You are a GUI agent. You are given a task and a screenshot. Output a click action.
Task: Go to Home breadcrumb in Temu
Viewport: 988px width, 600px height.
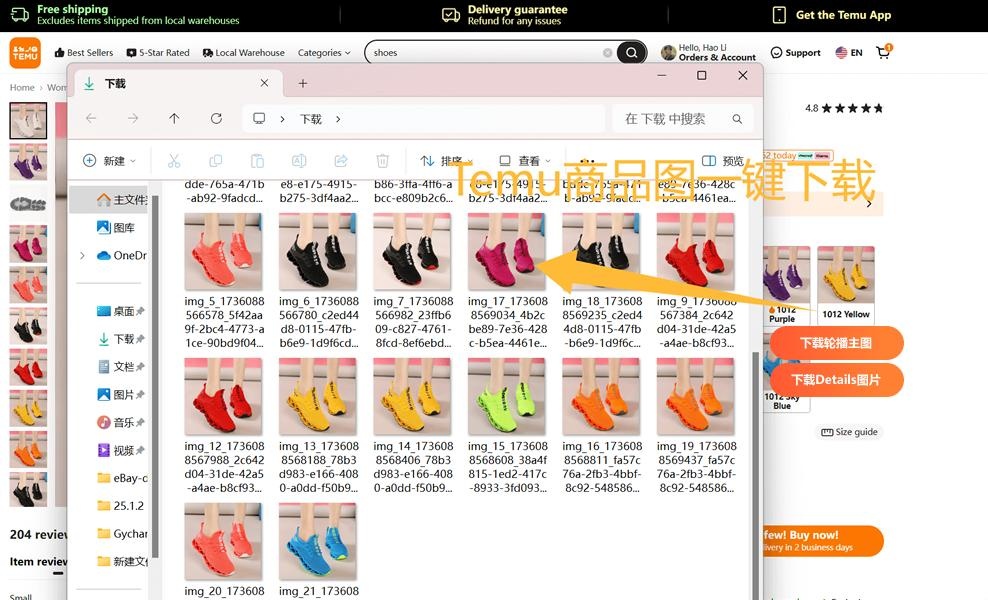tap(22, 88)
